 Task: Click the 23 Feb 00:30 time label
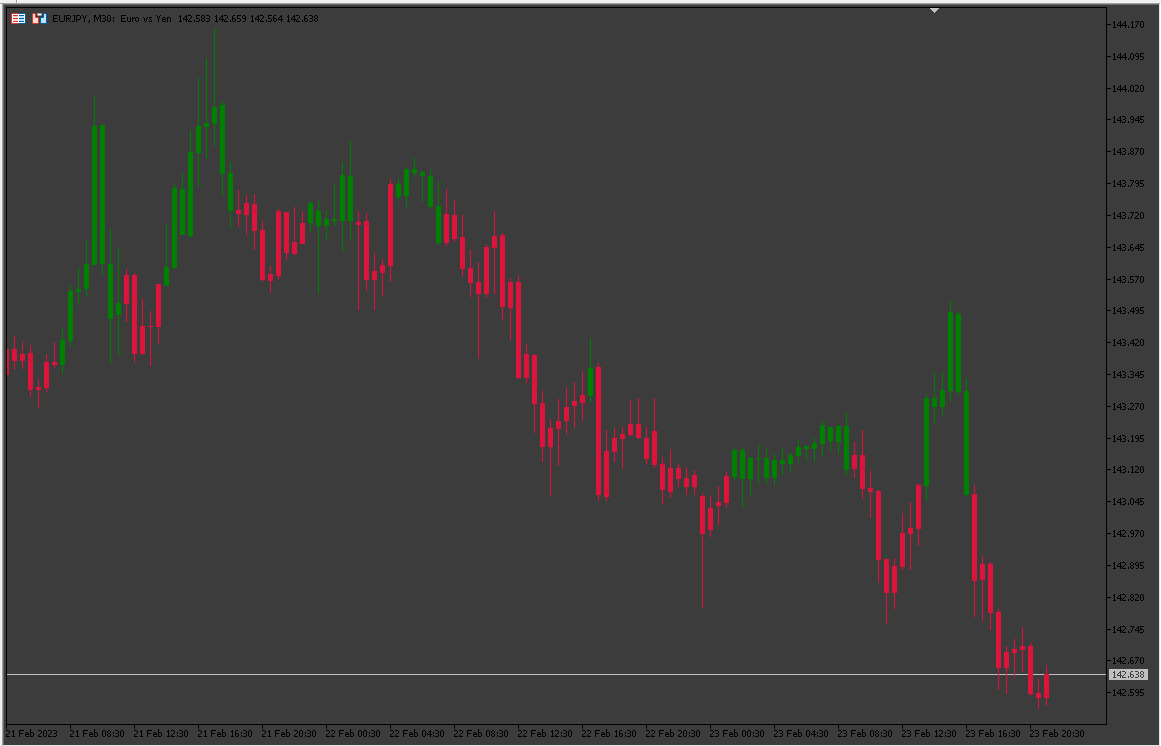737,734
